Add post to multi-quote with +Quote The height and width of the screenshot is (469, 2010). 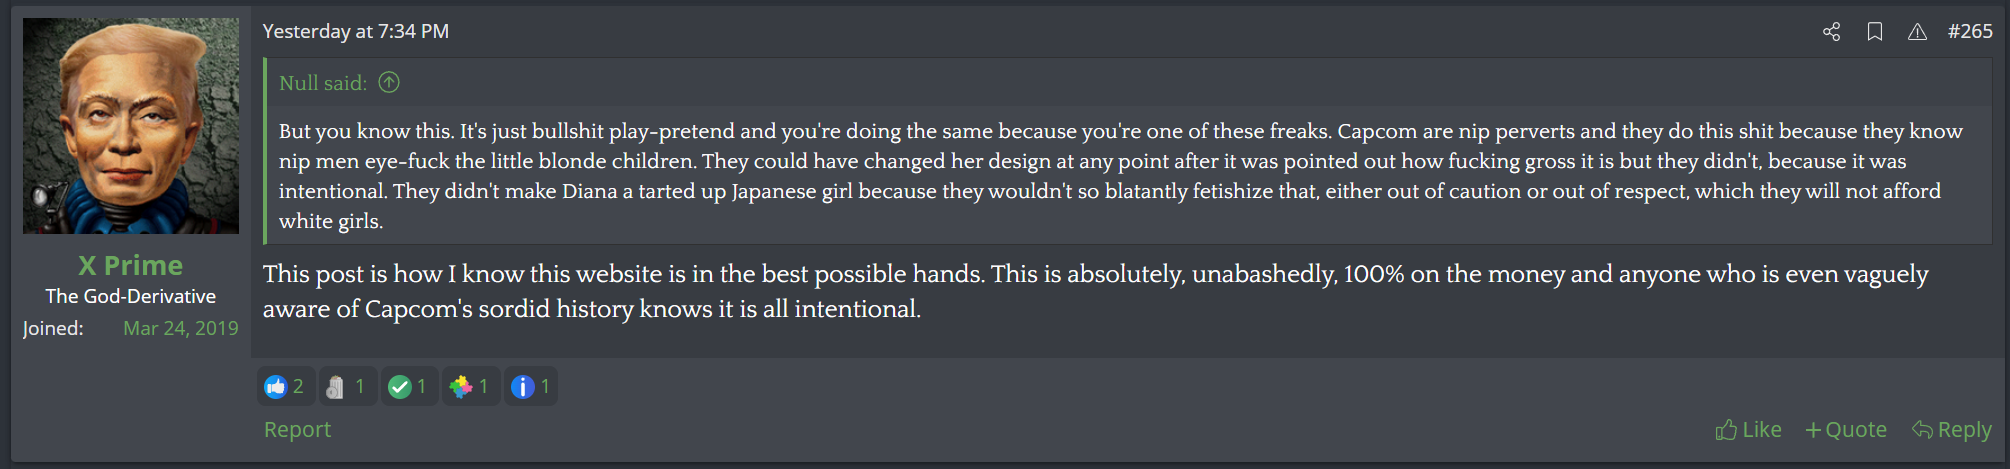pyautogui.click(x=1846, y=430)
